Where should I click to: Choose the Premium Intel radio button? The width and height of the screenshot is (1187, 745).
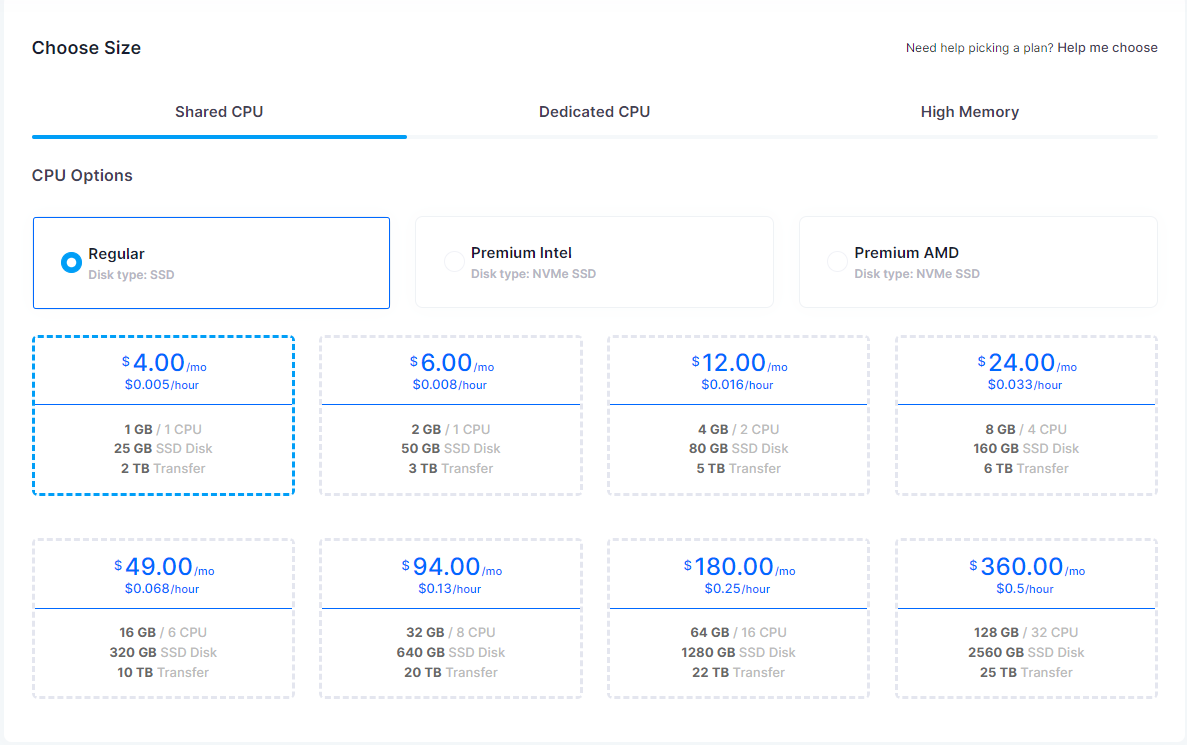[x=454, y=262]
